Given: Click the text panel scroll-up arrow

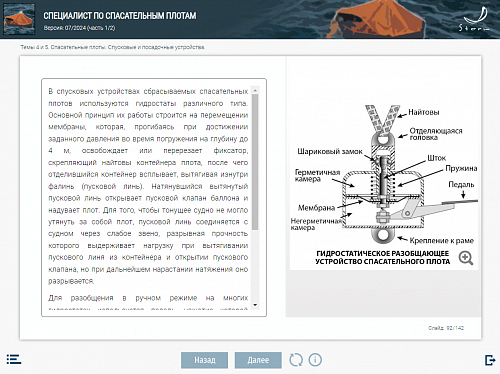Looking at the screenshot, I should (x=255, y=90).
